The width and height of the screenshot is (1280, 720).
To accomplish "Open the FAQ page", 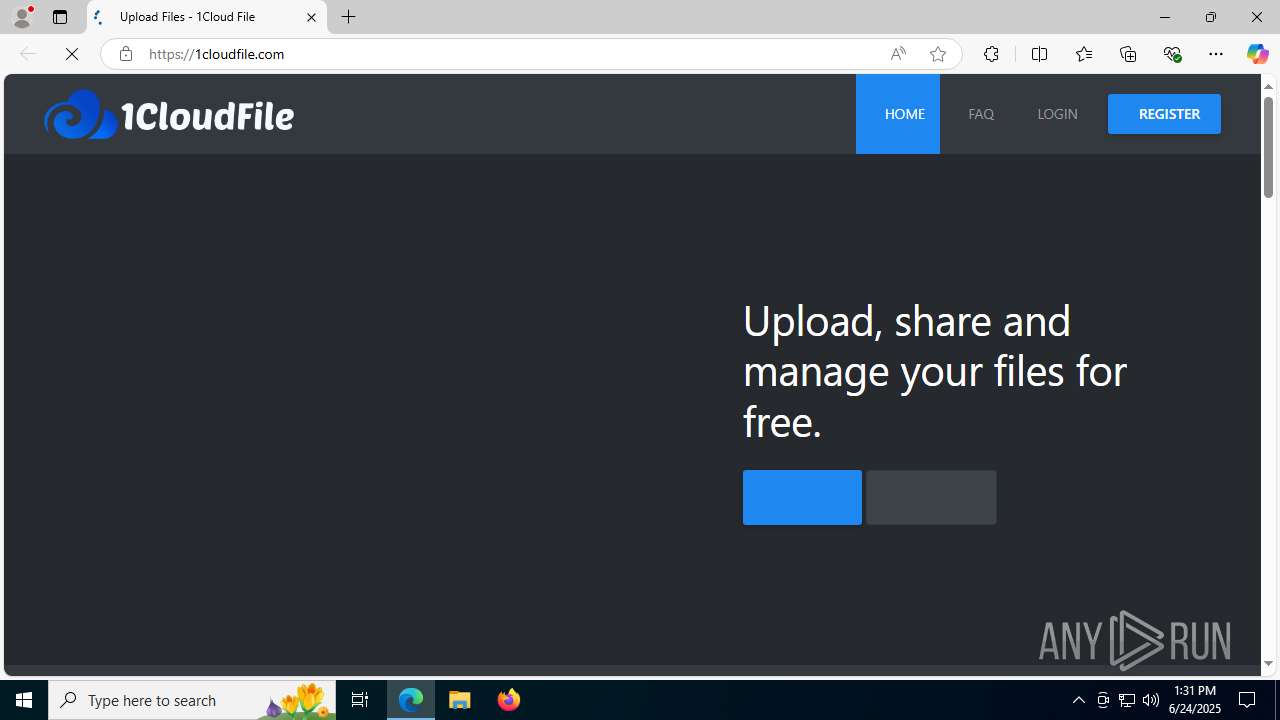I will (981, 114).
